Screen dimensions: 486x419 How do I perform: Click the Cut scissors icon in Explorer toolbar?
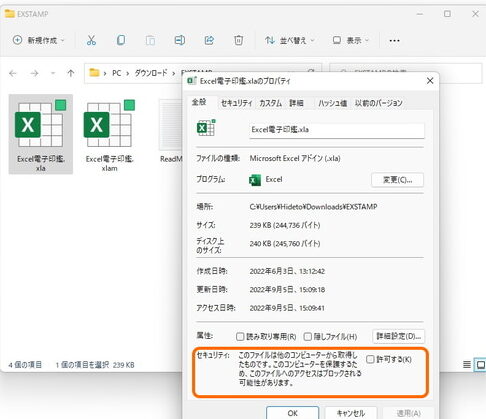tap(91, 40)
